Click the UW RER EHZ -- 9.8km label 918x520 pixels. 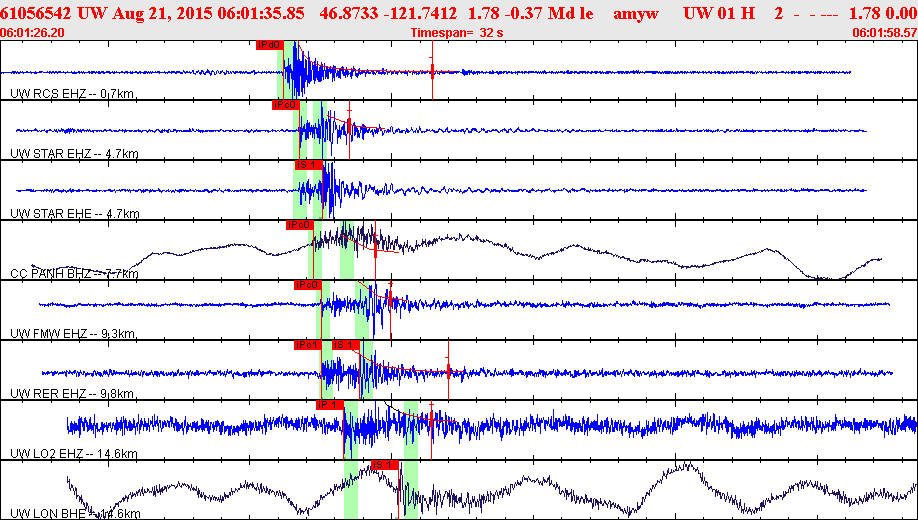click(72, 394)
